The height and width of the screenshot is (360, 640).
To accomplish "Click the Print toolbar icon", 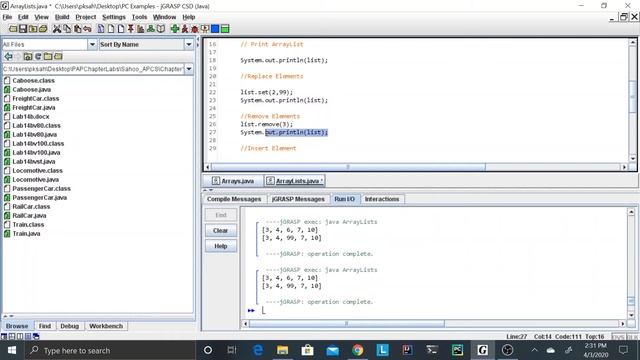I will click(43, 29).
